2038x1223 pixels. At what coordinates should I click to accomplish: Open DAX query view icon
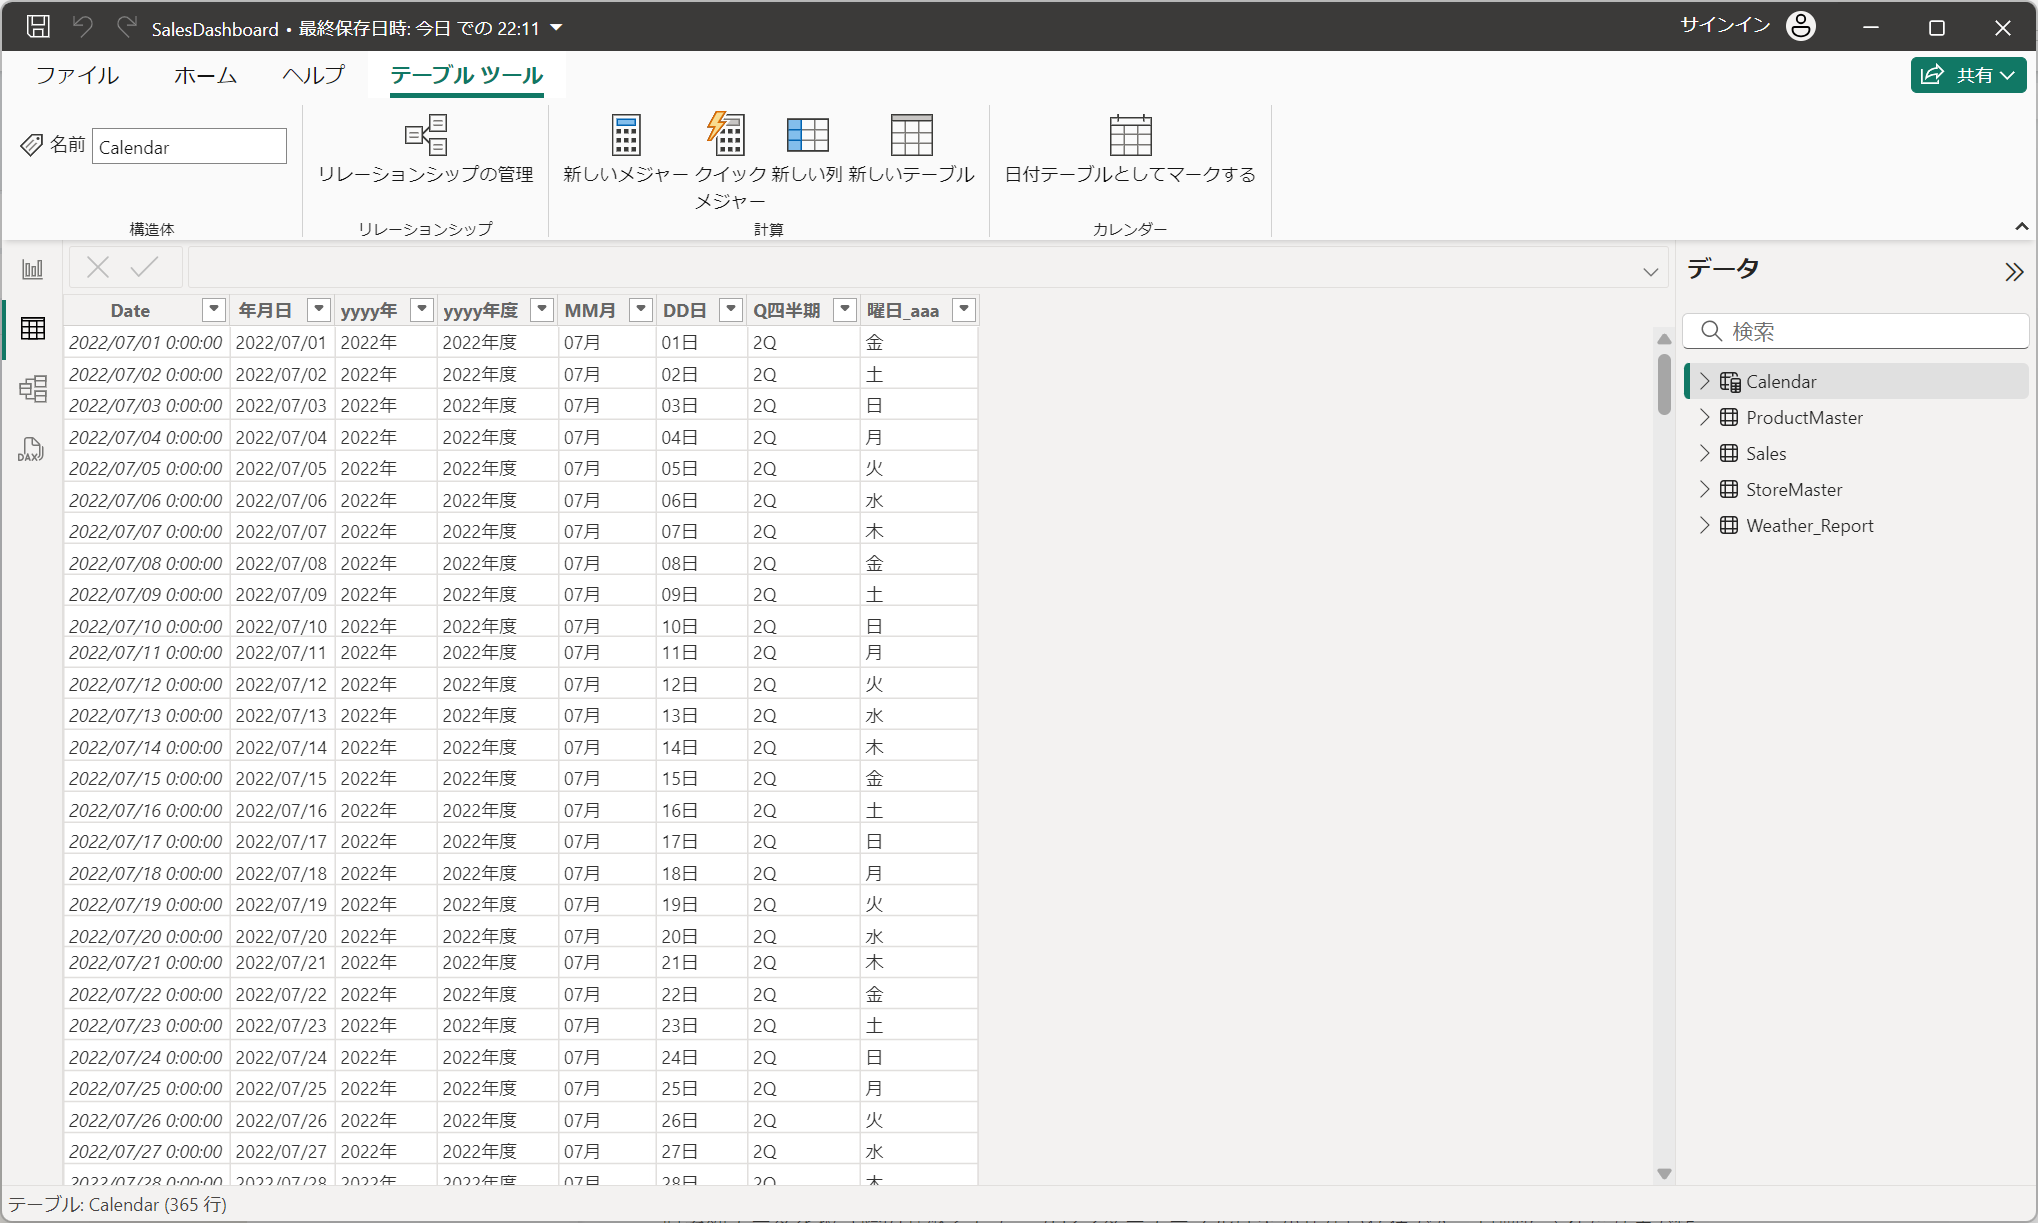pyautogui.click(x=32, y=449)
